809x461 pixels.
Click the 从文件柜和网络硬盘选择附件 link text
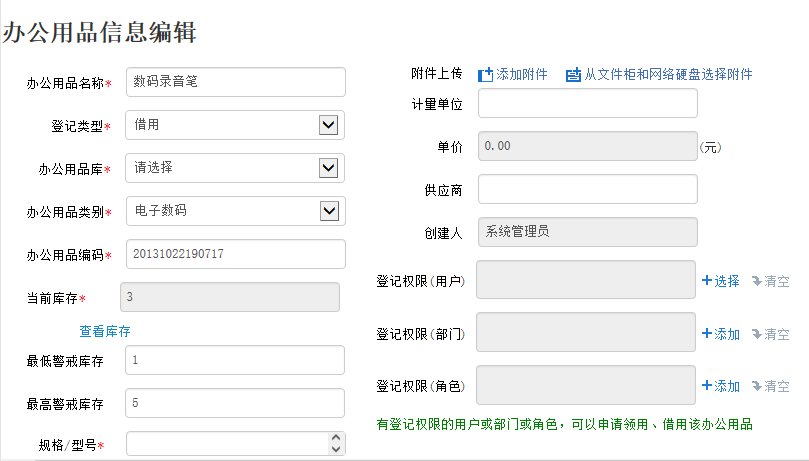[668, 74]
